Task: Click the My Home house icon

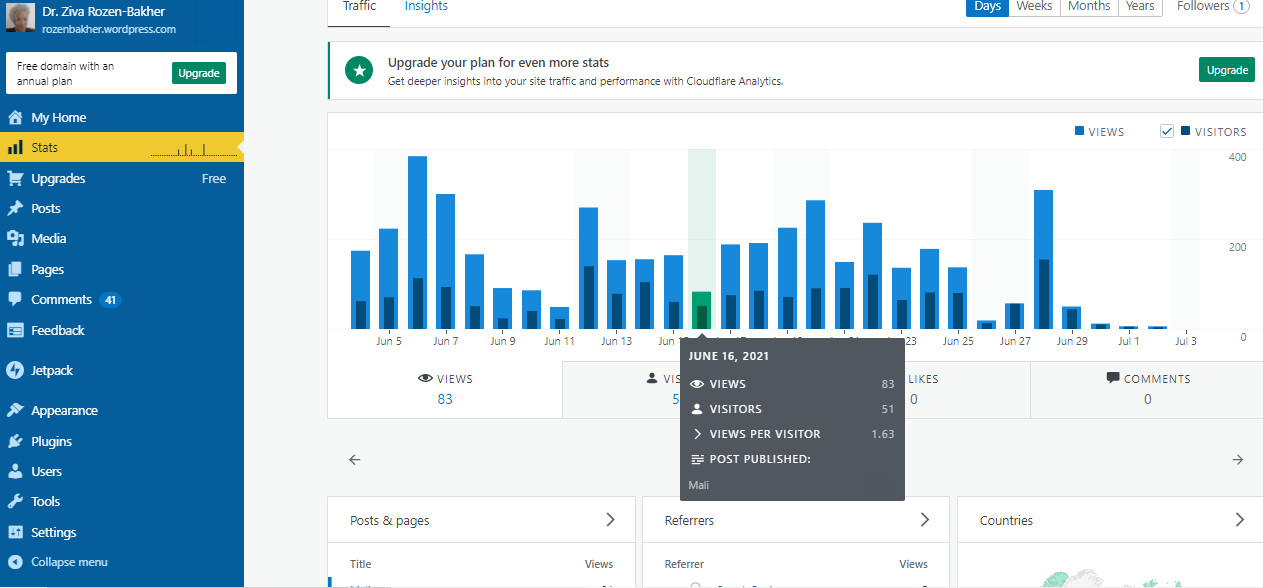Action: 15,117
